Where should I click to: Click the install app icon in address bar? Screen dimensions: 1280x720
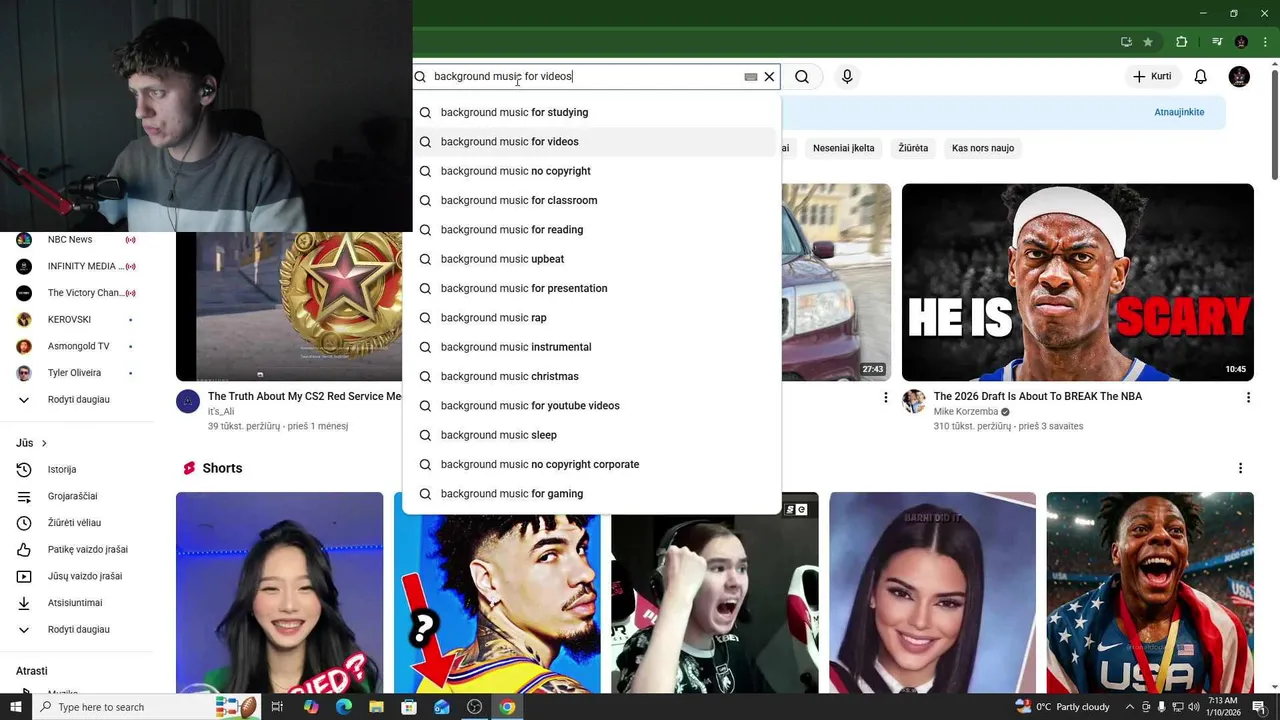pyautogui.click(x=1126, y=42)
